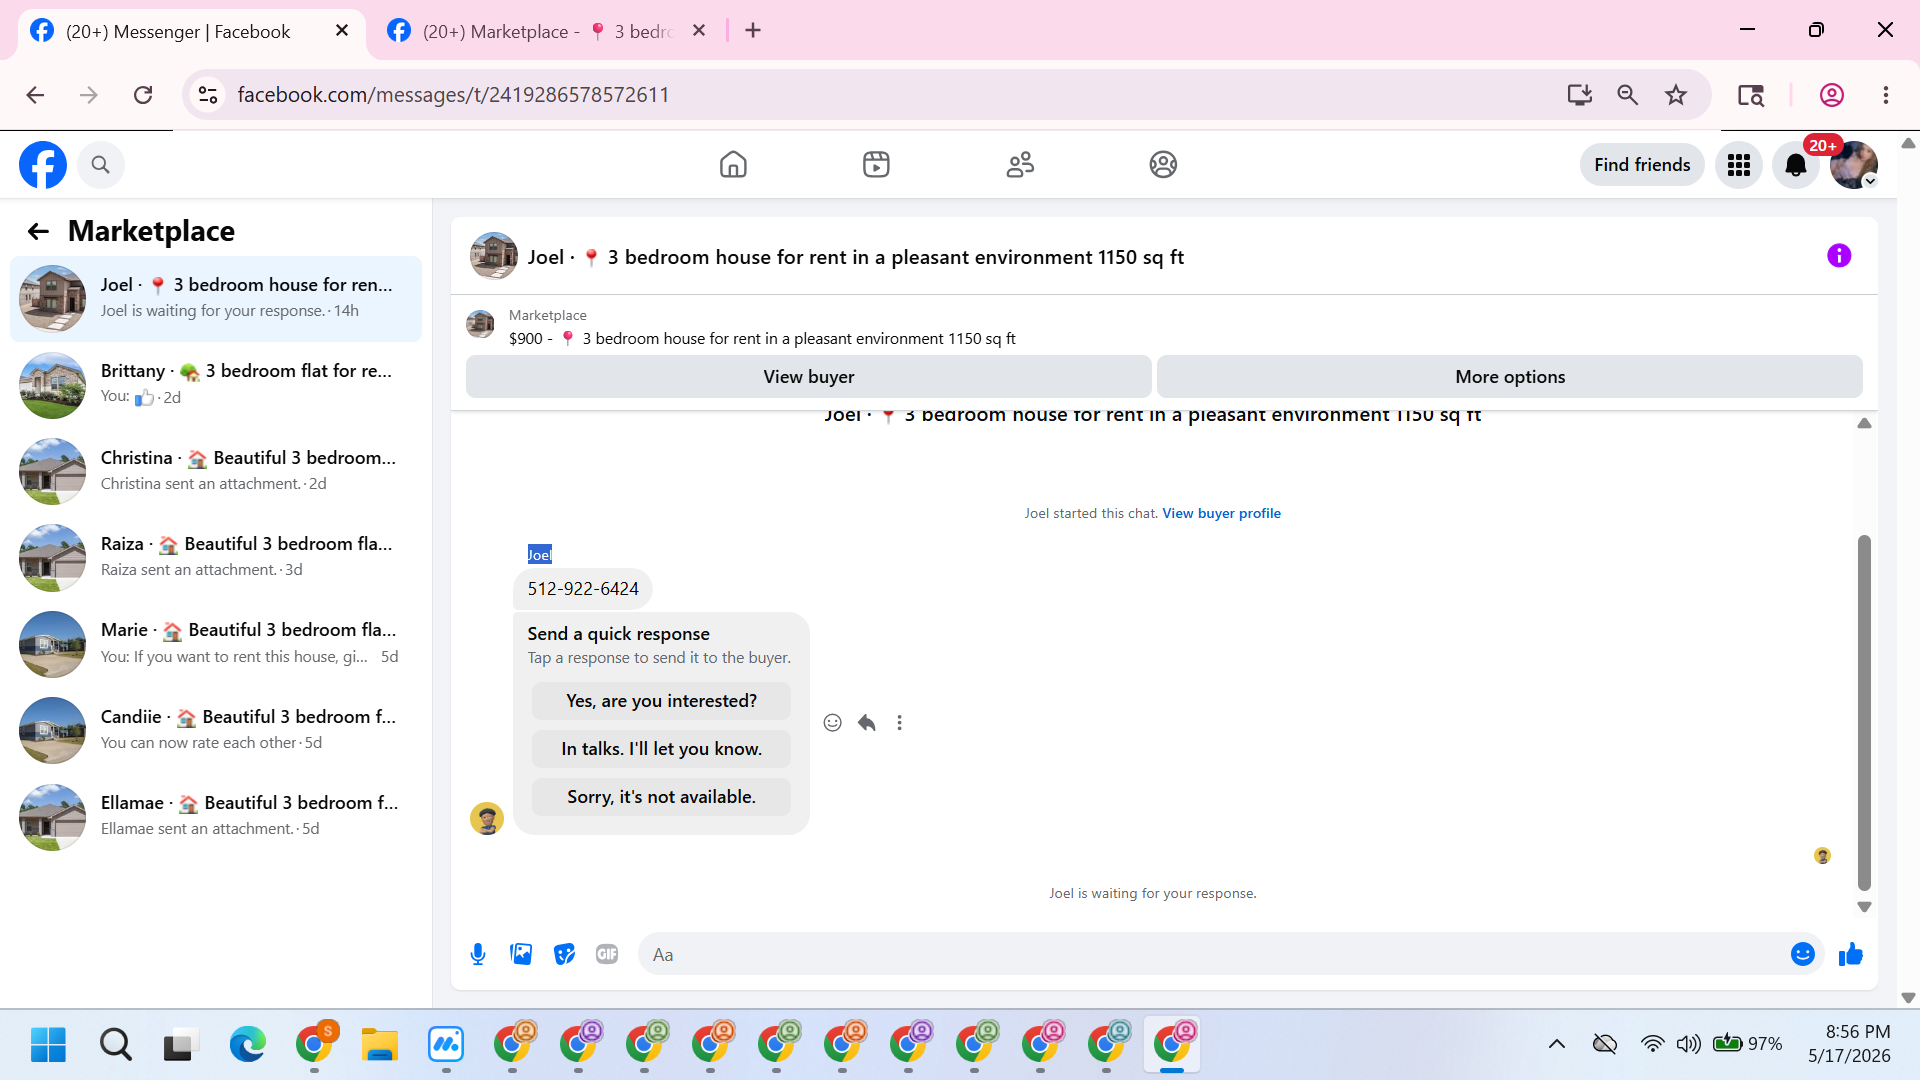Open Chrome three-dot menu

(x=1886, y=95)
